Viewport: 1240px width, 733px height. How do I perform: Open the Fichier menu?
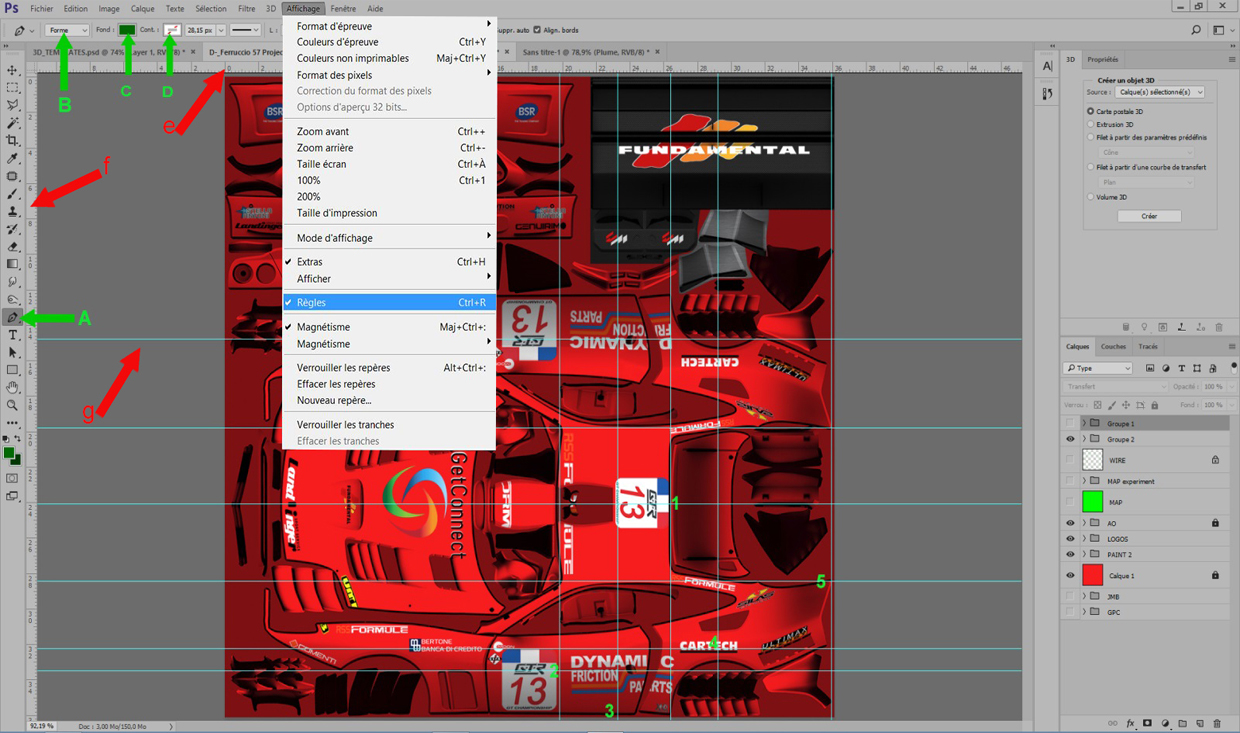[x=42, y=8]
